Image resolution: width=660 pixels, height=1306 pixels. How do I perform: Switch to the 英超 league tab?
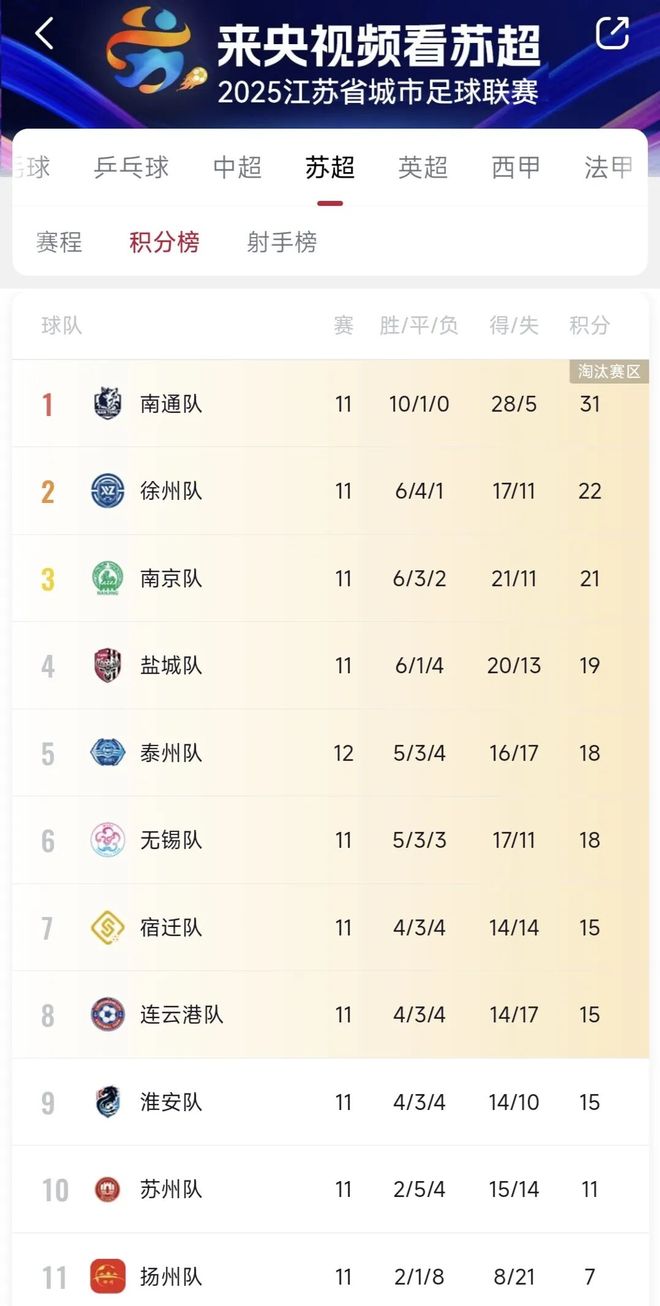[422, 167]
